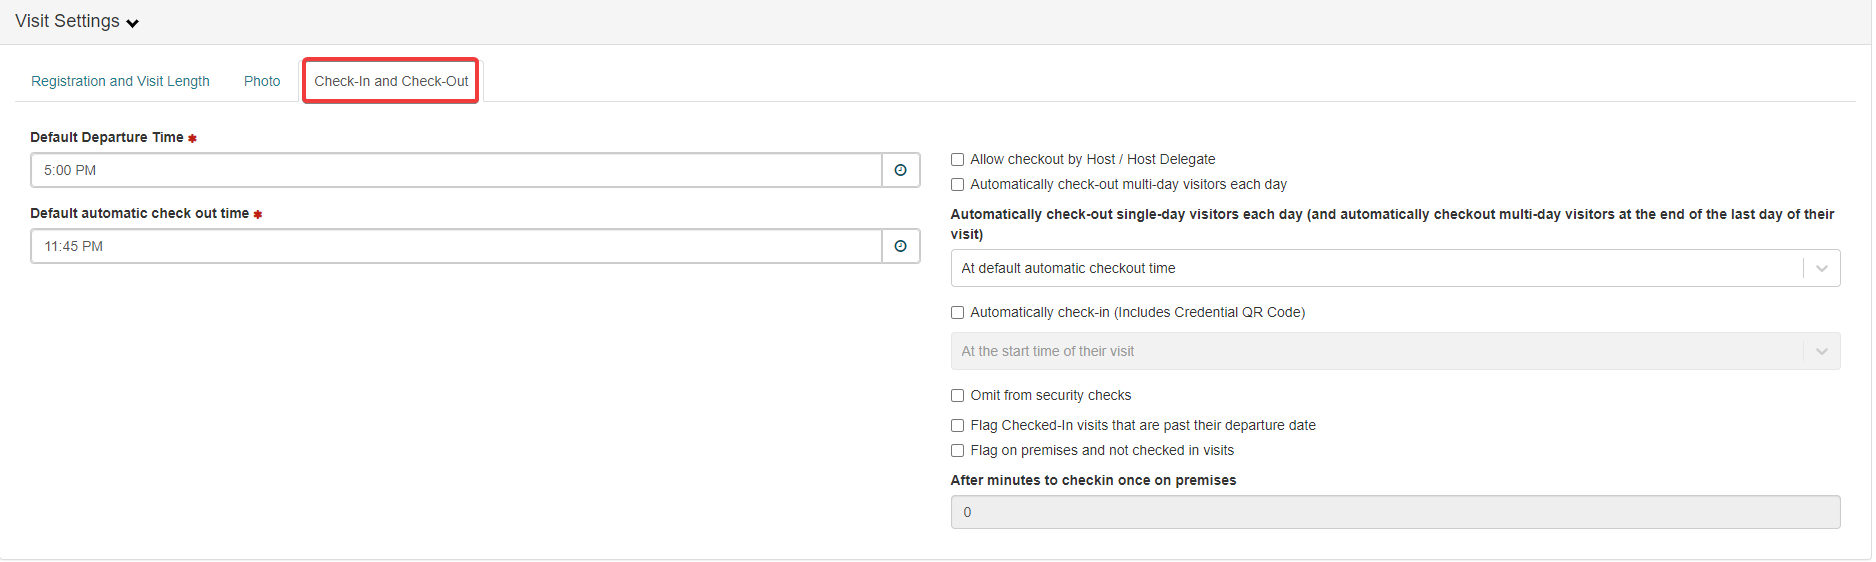Open the At default automatic checkout time dropdown

(1395, 268)
